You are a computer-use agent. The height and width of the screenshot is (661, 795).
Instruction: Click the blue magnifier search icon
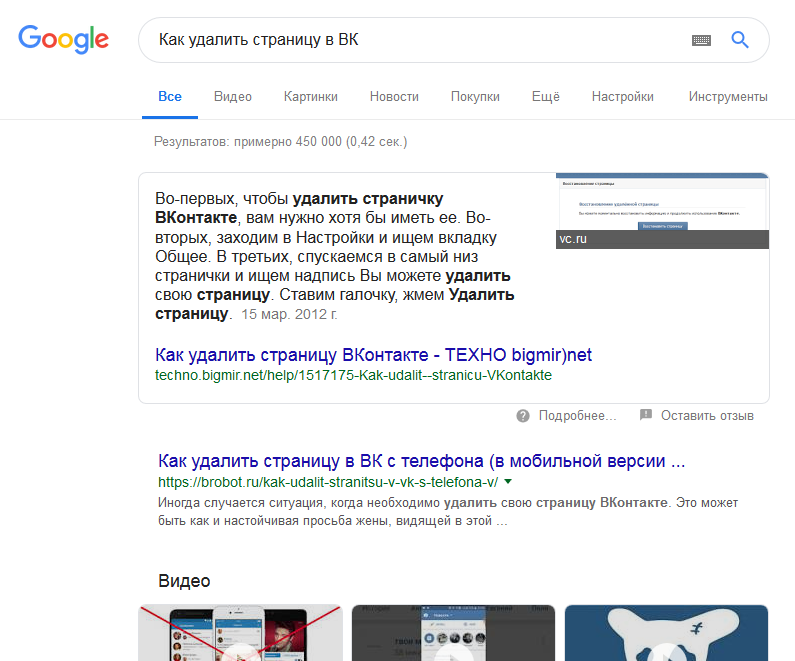[740, 40]
